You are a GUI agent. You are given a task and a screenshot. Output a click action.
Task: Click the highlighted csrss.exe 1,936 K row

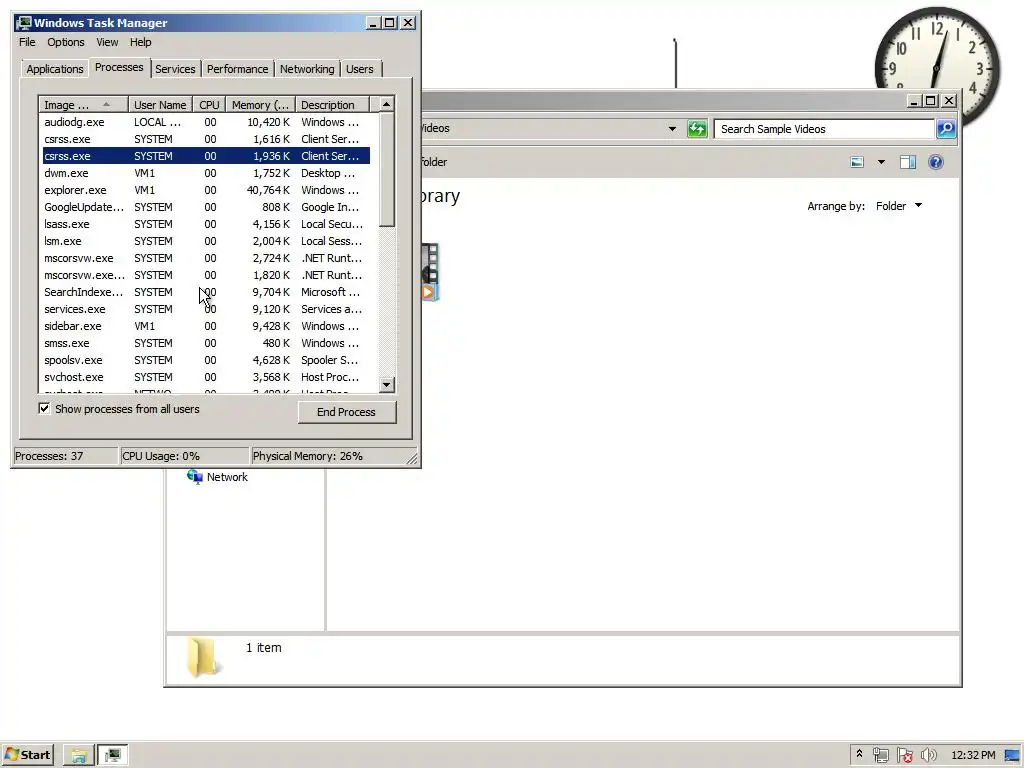pyautogui.click(x=204, y=156)
